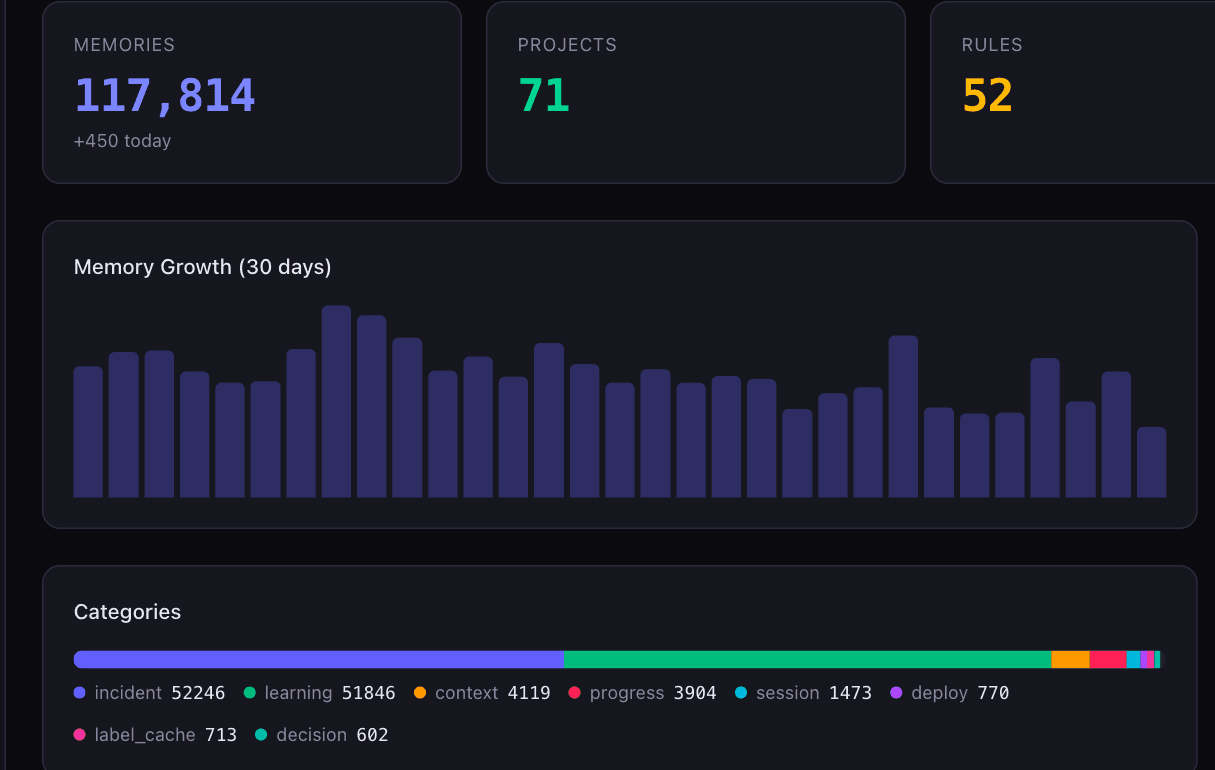Click the teal decision legend dot
Screen dimensions: 1215x770
[x=262, y=735]
